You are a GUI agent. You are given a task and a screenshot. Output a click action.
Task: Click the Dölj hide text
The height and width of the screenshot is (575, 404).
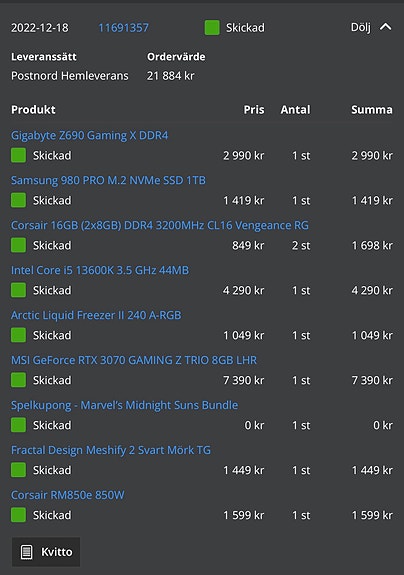pos(361,27)
